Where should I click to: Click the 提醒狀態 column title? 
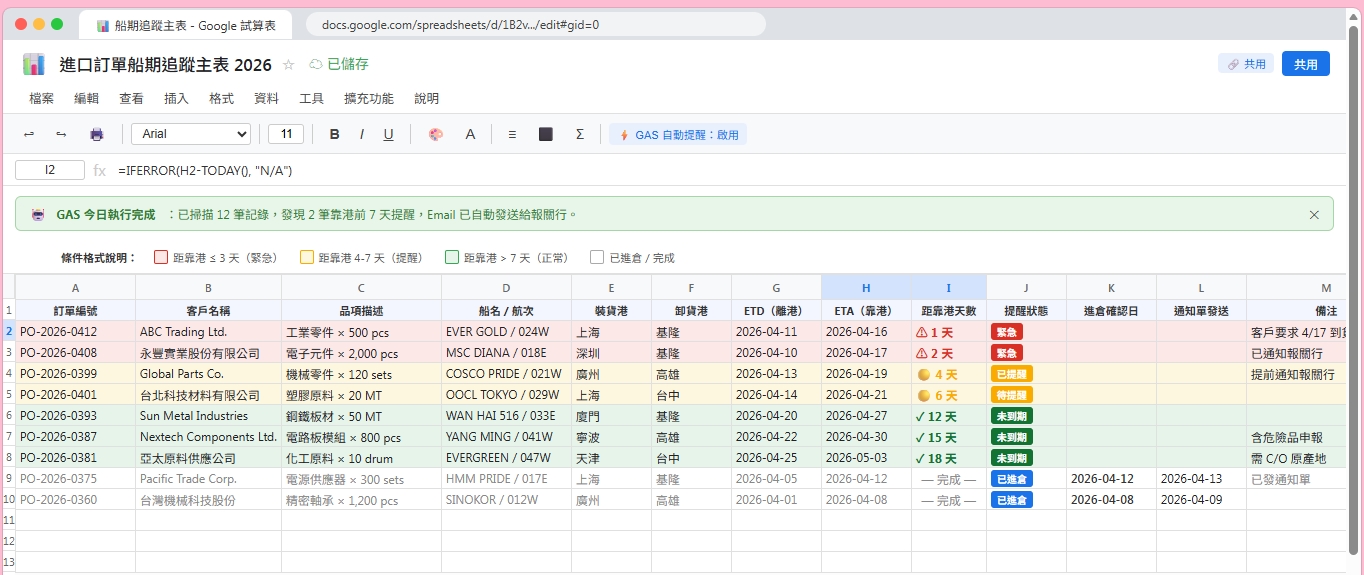pyautogui.click(x=1026, y=311)
